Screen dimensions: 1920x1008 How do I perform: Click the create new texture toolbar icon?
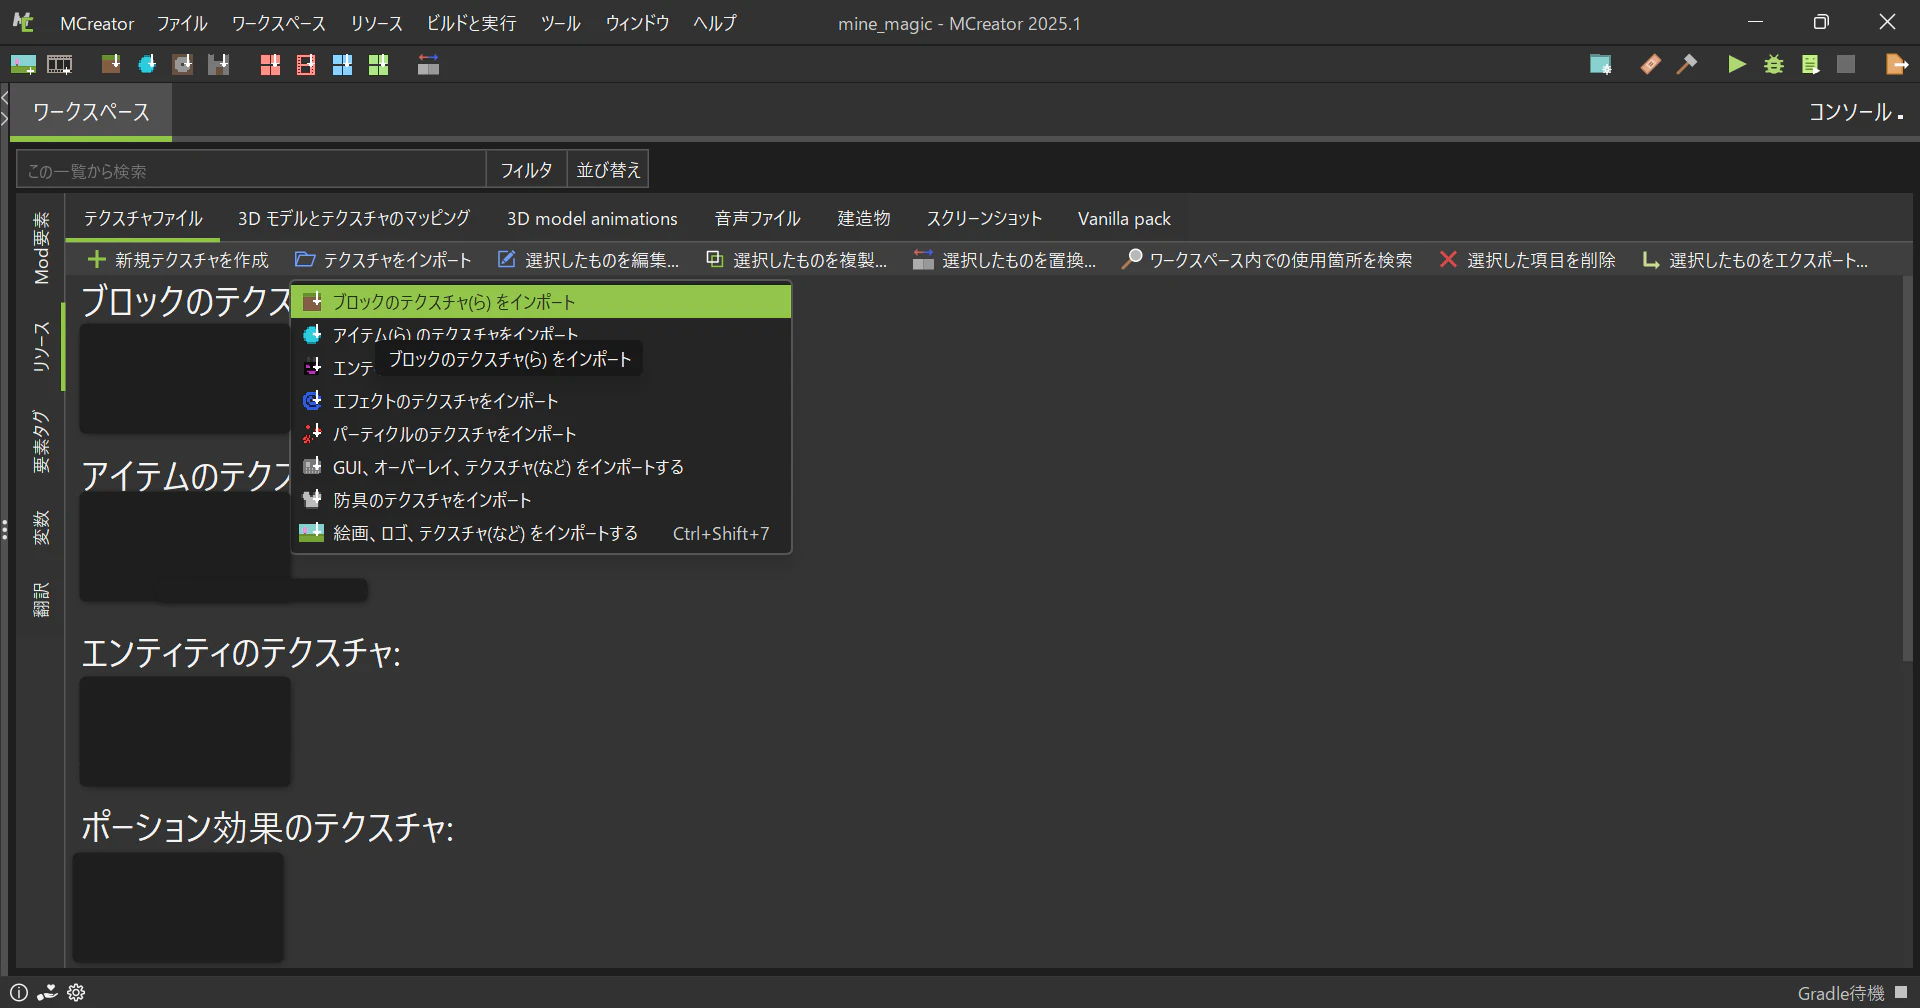tap(23, 65)
